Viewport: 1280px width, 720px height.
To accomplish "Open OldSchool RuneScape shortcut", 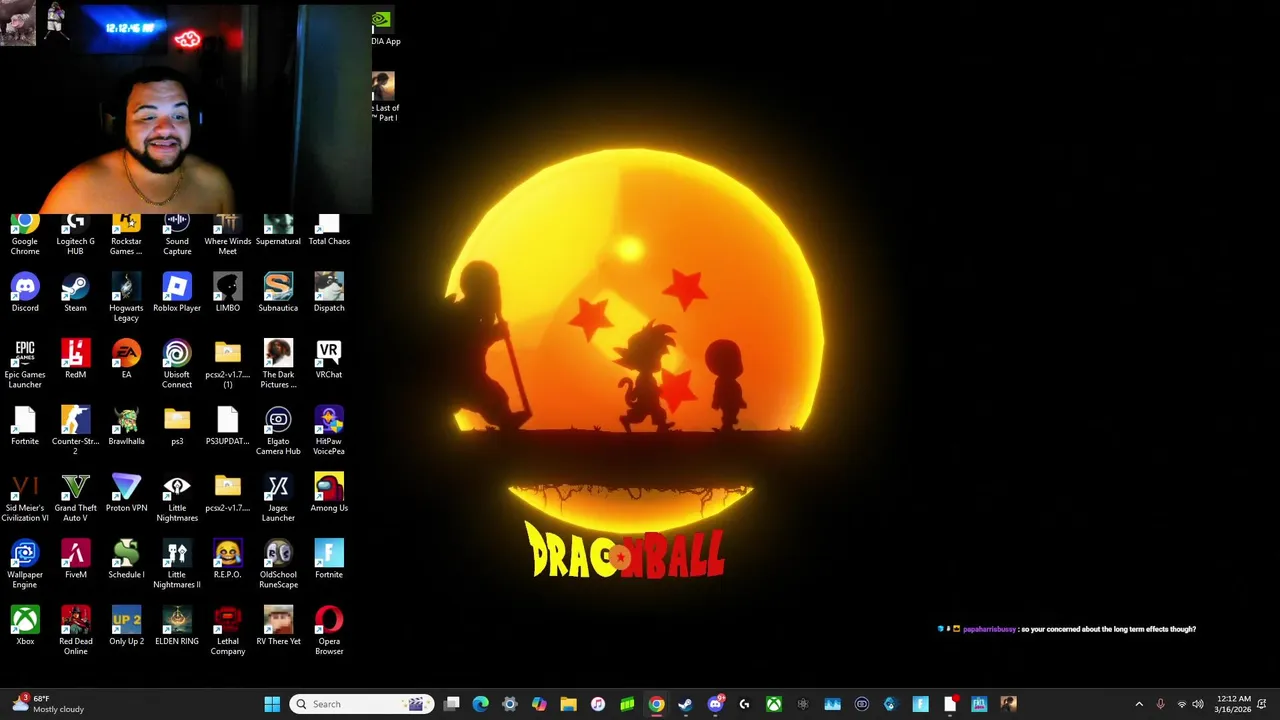I will [278, 565].
